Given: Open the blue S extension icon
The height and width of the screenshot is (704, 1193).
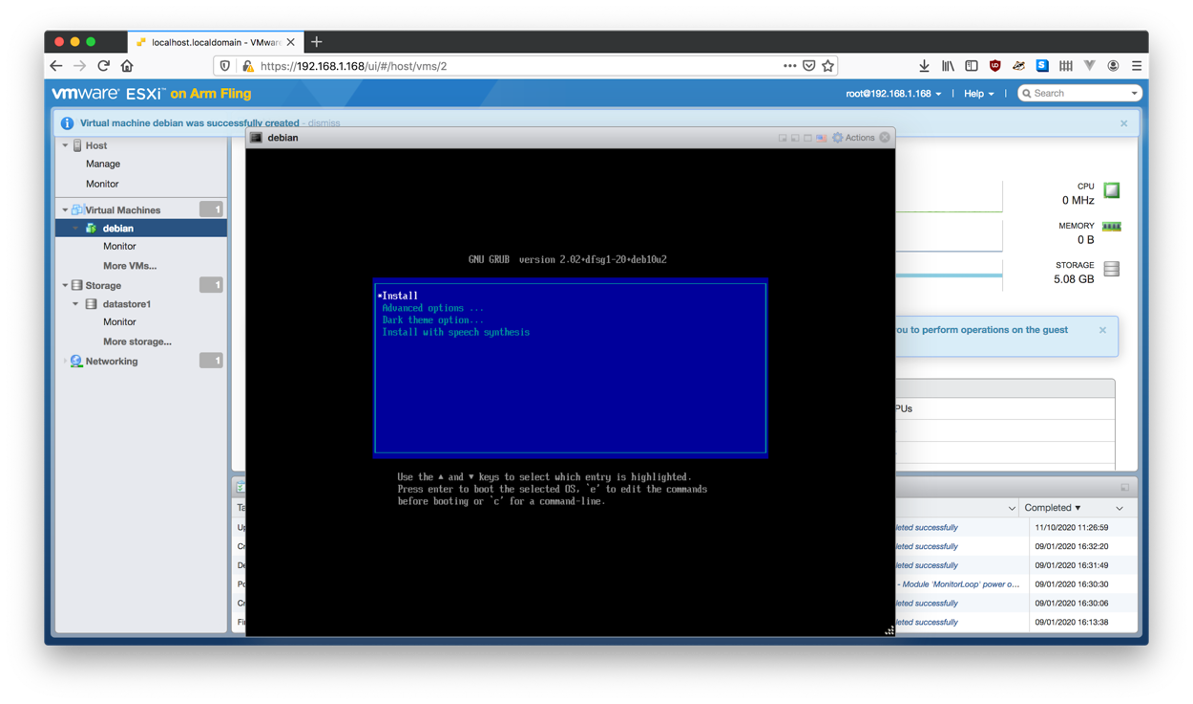Looking at the screenshot, I should click(1042, 66).
